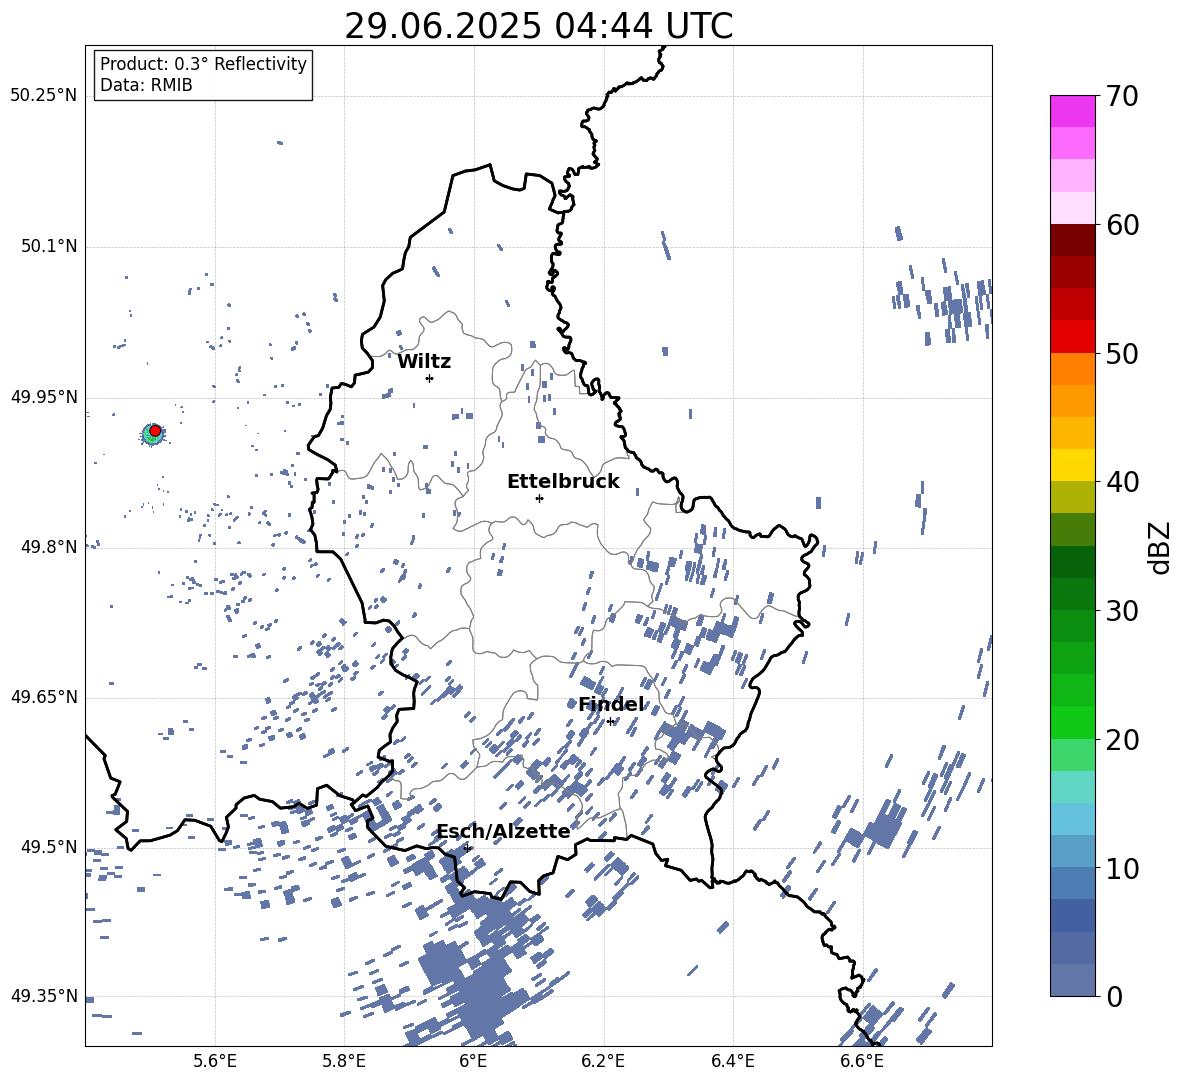Viewport: 1184px width, 1081px height.
Task: Pick the yellow segment above 40
Action: (1072, 465)
